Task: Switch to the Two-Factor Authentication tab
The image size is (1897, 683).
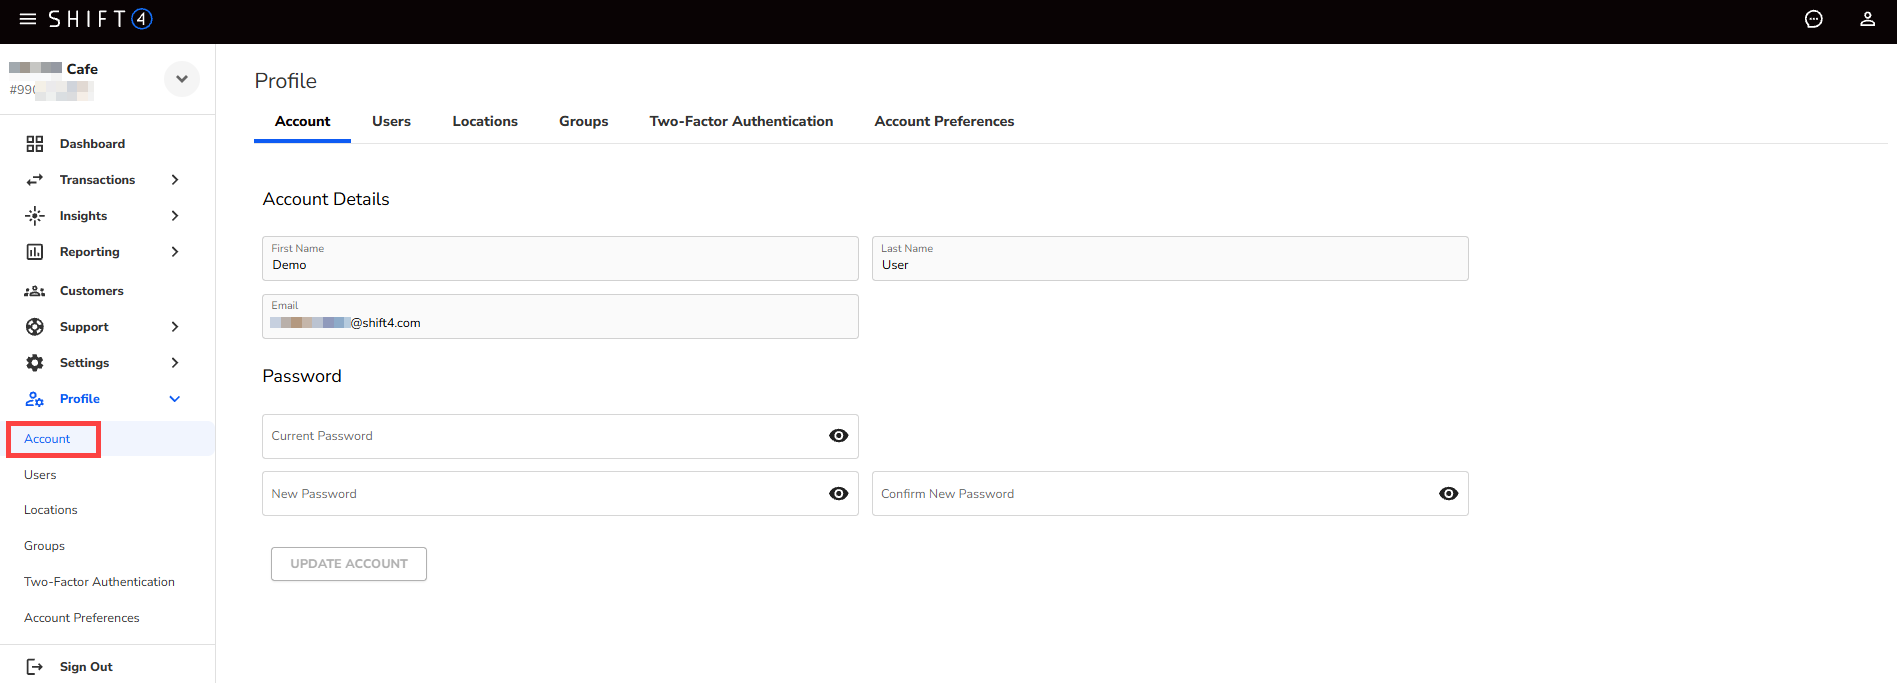Action: 740,121
